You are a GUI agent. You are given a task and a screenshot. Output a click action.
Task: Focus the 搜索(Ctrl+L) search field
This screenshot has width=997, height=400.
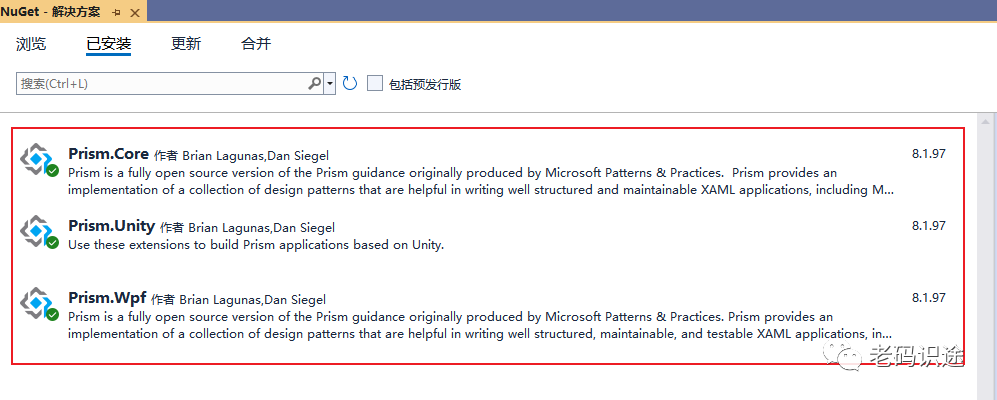163,83
